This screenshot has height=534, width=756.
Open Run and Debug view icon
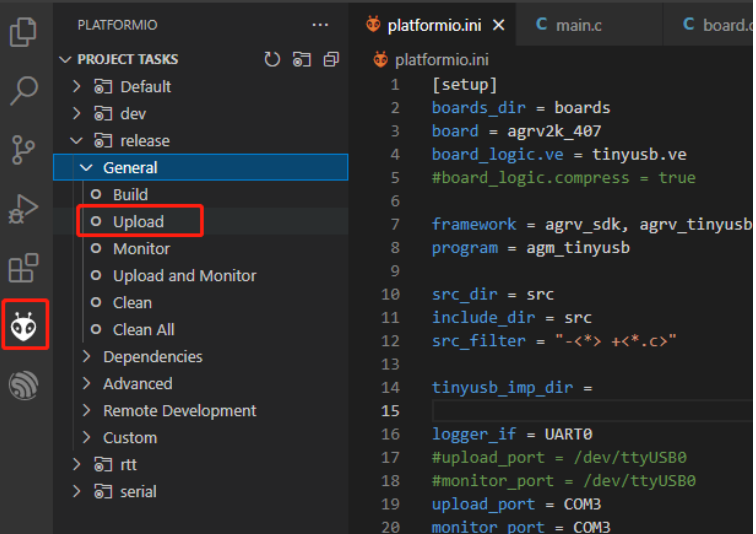pyautogui.click(x=23, y=209)
